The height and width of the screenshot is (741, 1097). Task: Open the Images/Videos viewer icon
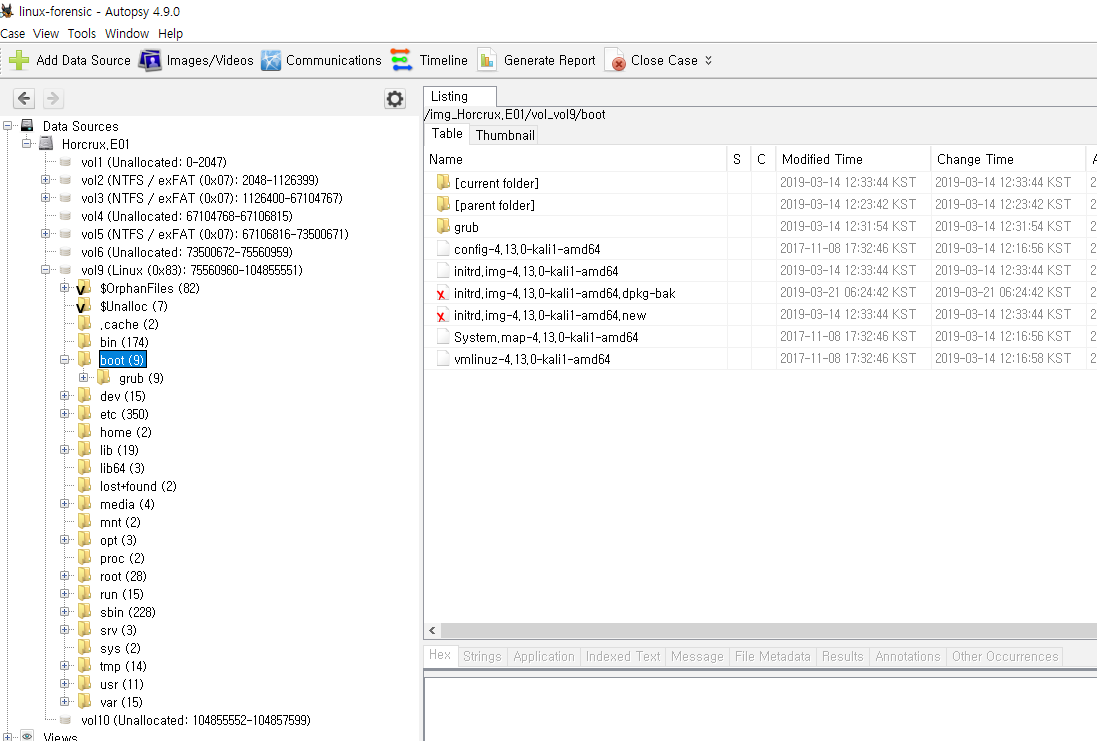pos(150,60)
